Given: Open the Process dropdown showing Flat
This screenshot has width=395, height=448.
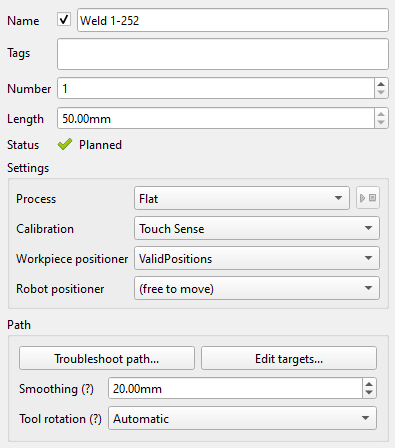Looking at the screenshot, I should pyautogui.click(x=242, y=198).
